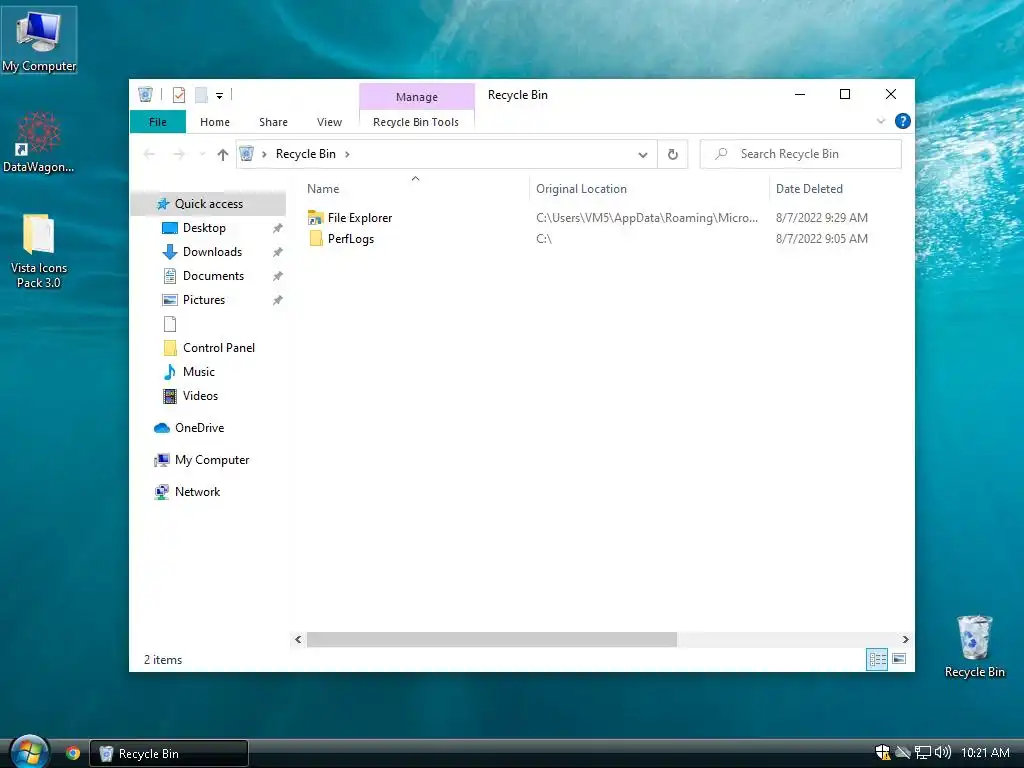Click the blank file icon in navigation pane
The width and height of the screenshot is (1024, 768).
pyautogui.click(x=170, y=324)
